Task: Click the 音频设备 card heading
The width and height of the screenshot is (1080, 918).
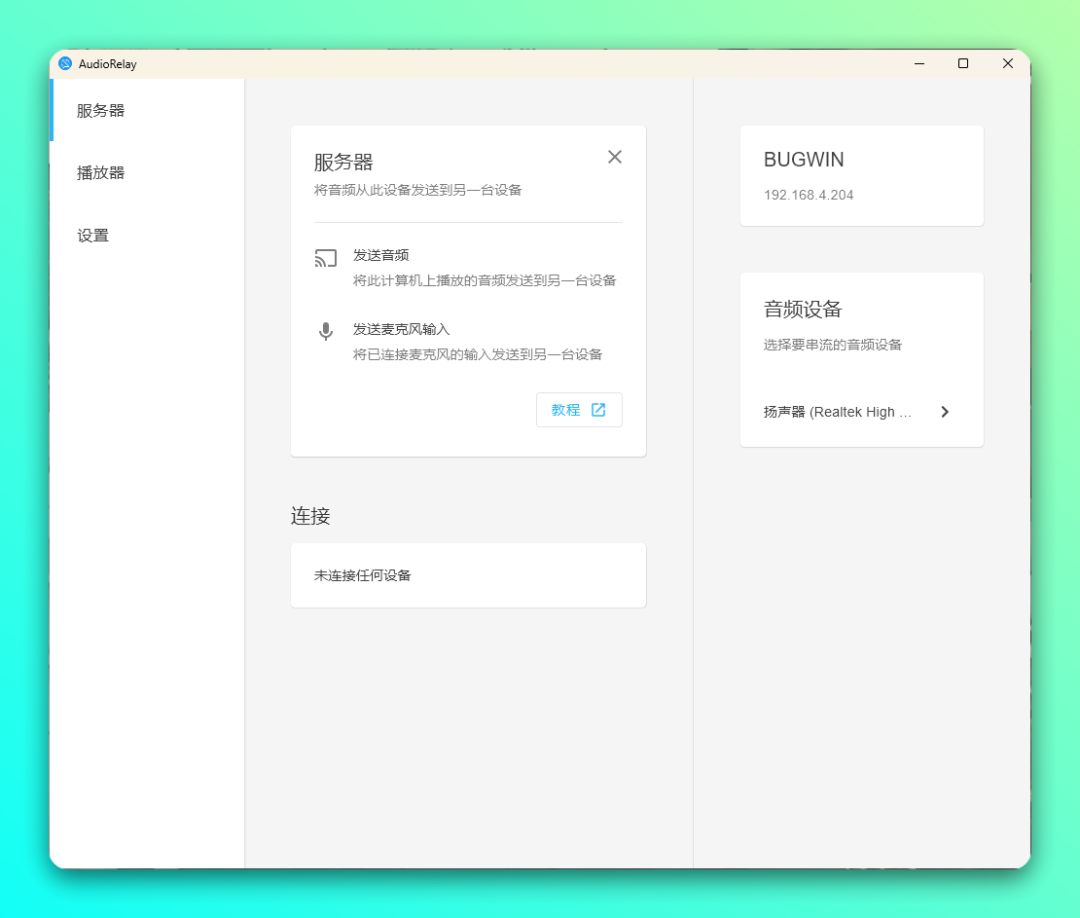Action: [x=803, y=309]
